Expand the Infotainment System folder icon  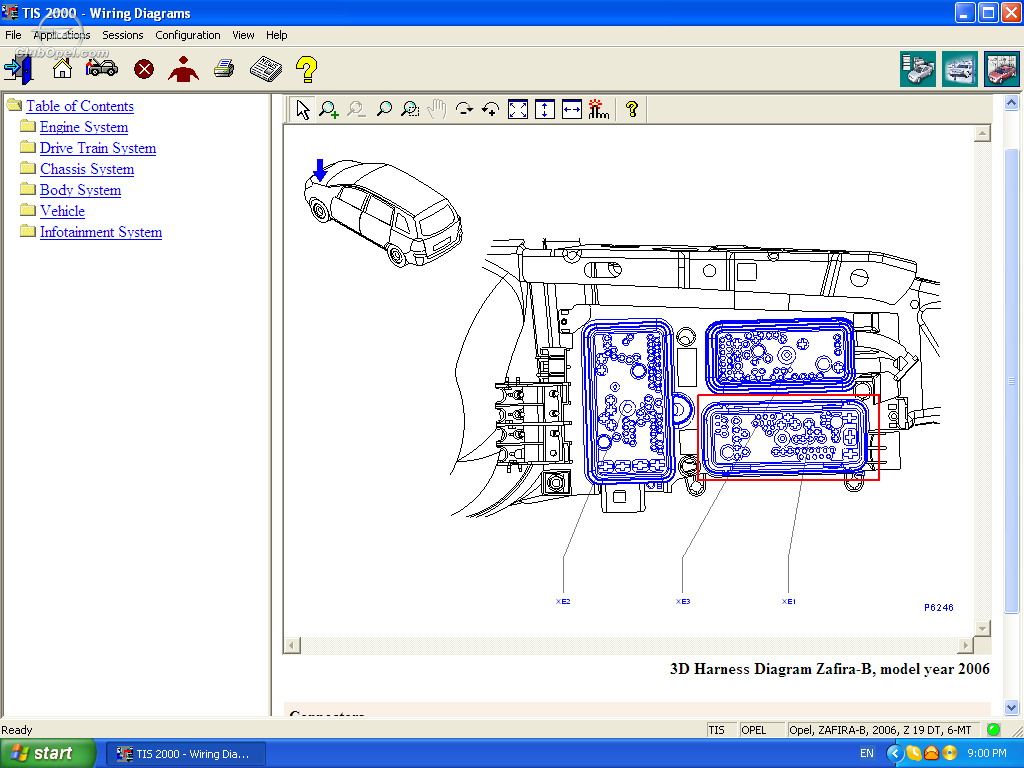pos(27,231)
